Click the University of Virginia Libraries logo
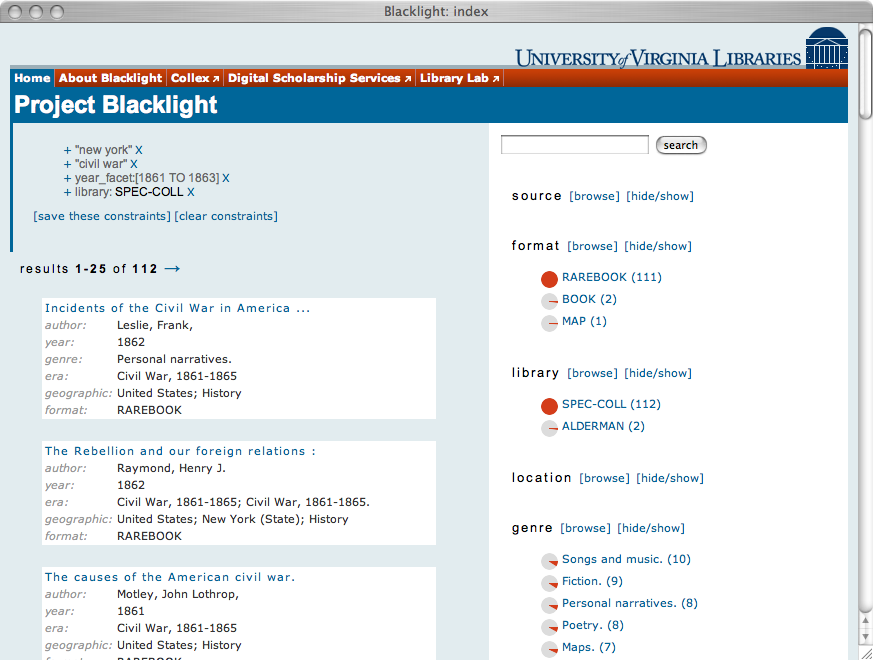The width and height of the screenshot is (873, 660). pyautogui.click(x=681, y=49)
